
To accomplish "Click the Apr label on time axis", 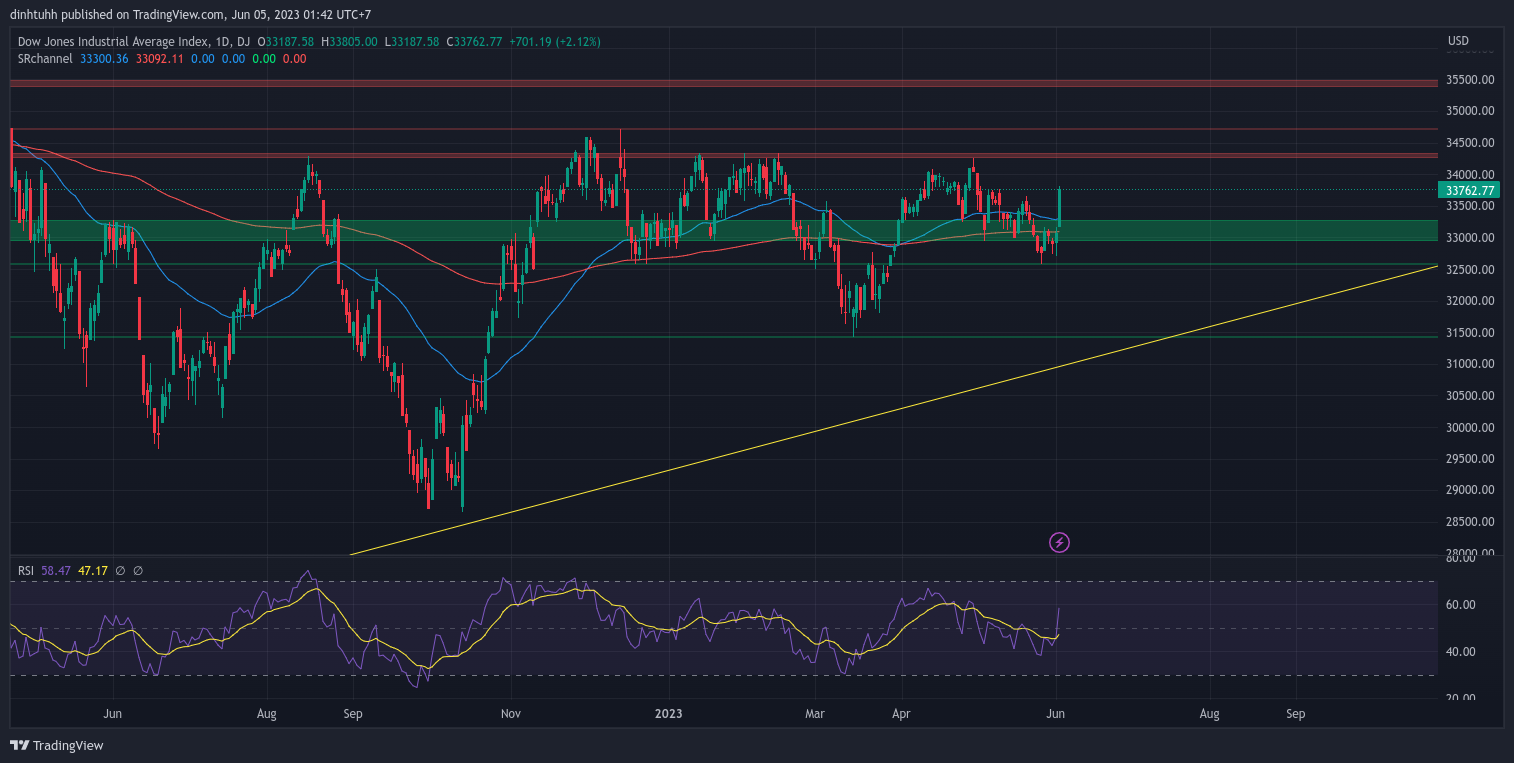I will pos(903,714).
